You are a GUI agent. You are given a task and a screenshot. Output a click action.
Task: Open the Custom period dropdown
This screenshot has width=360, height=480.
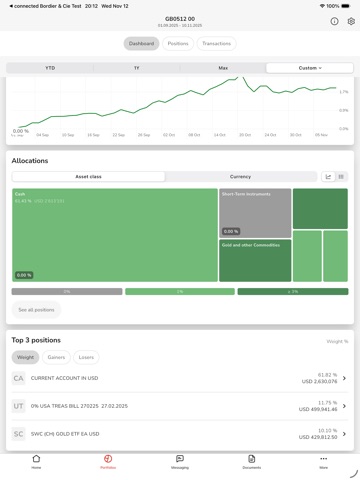pyautogui.click(x=310, y=68)
